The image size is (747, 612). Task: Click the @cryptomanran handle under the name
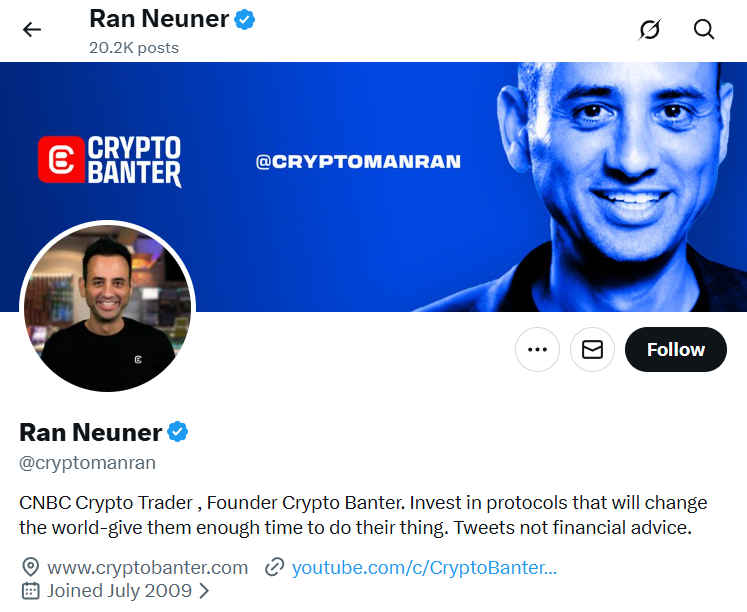click(x=88, y=463)
